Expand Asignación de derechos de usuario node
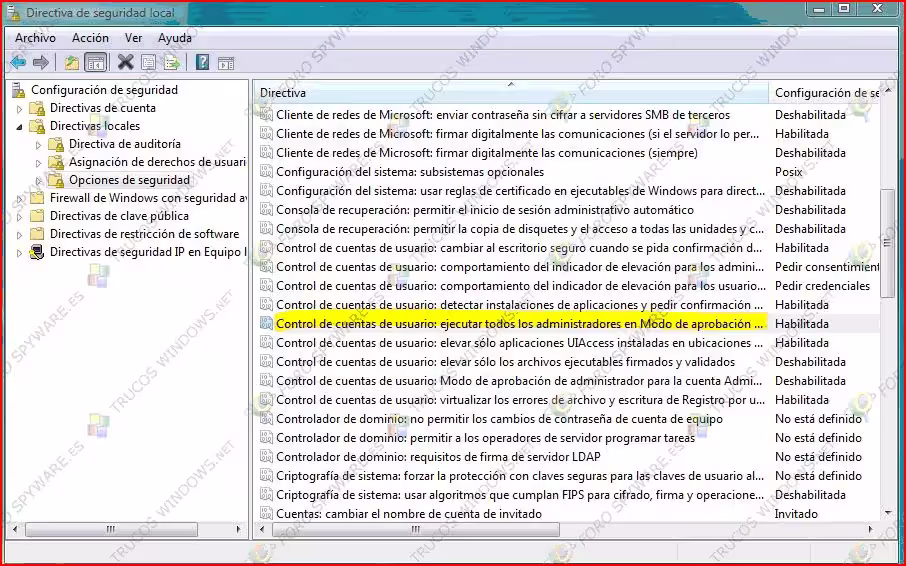 [x=39, y=163]
